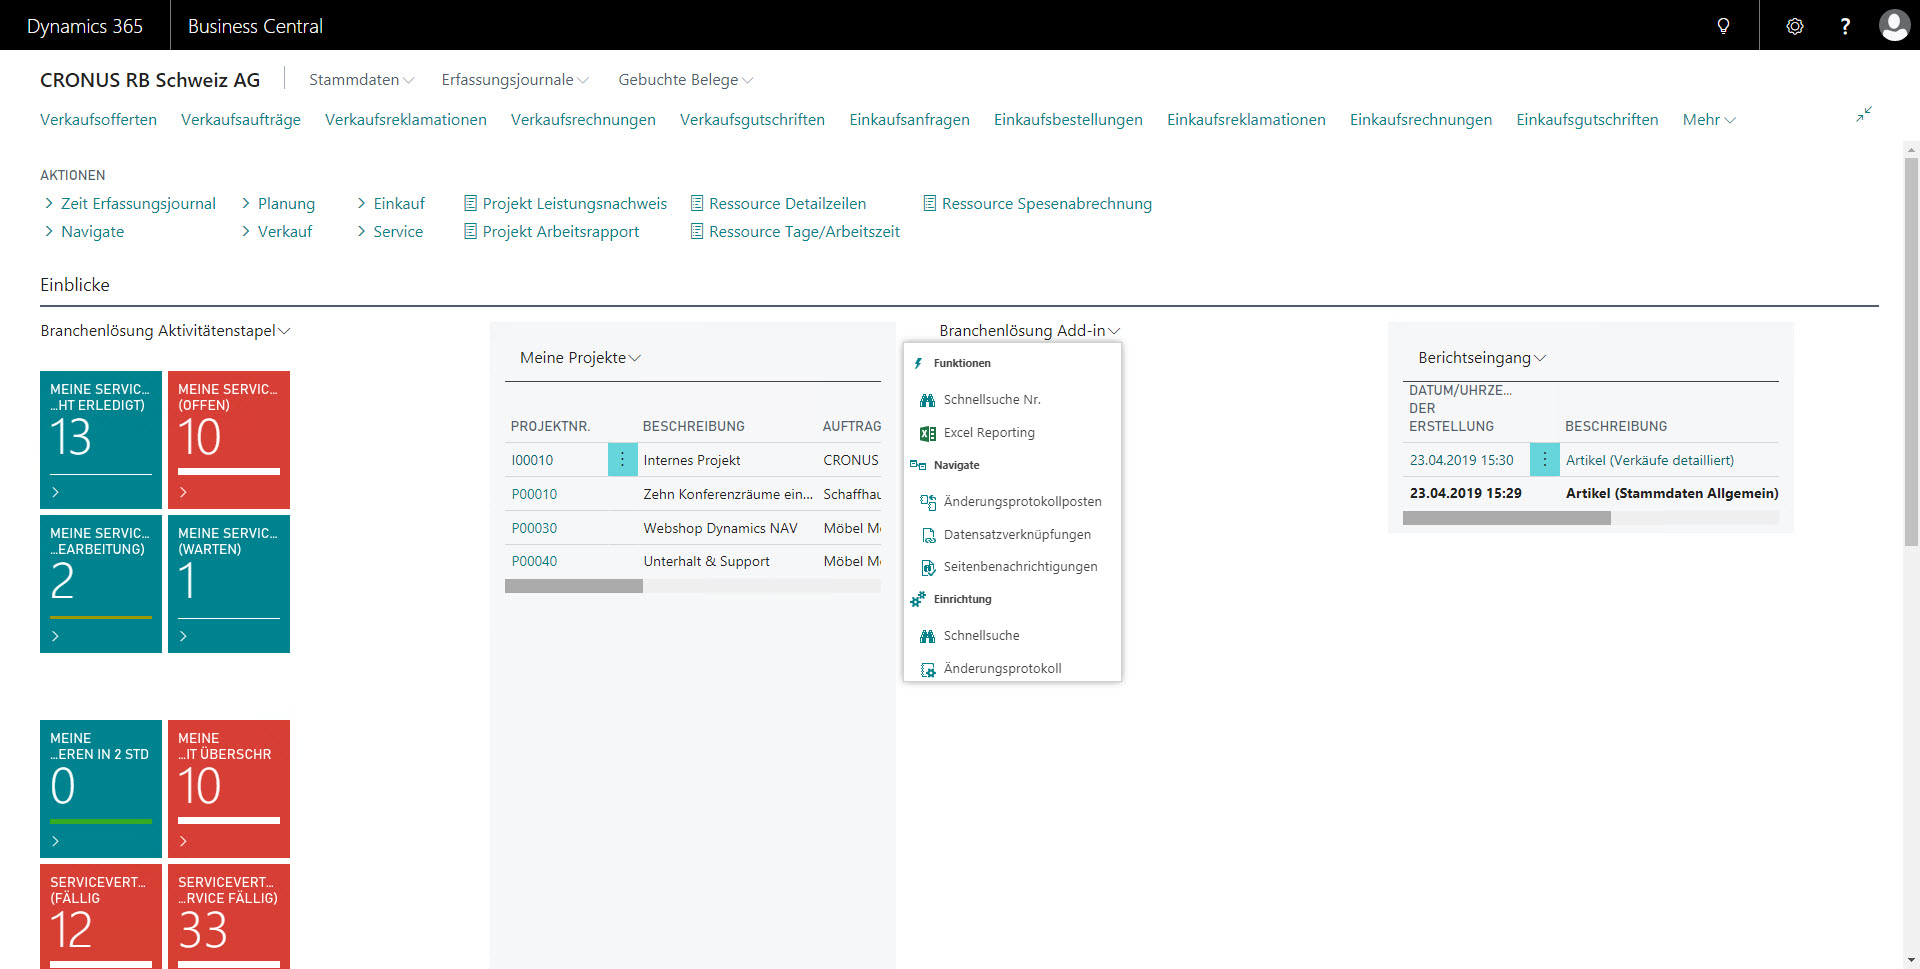Open the Servicevert. tile showing 33

(229, 916)
